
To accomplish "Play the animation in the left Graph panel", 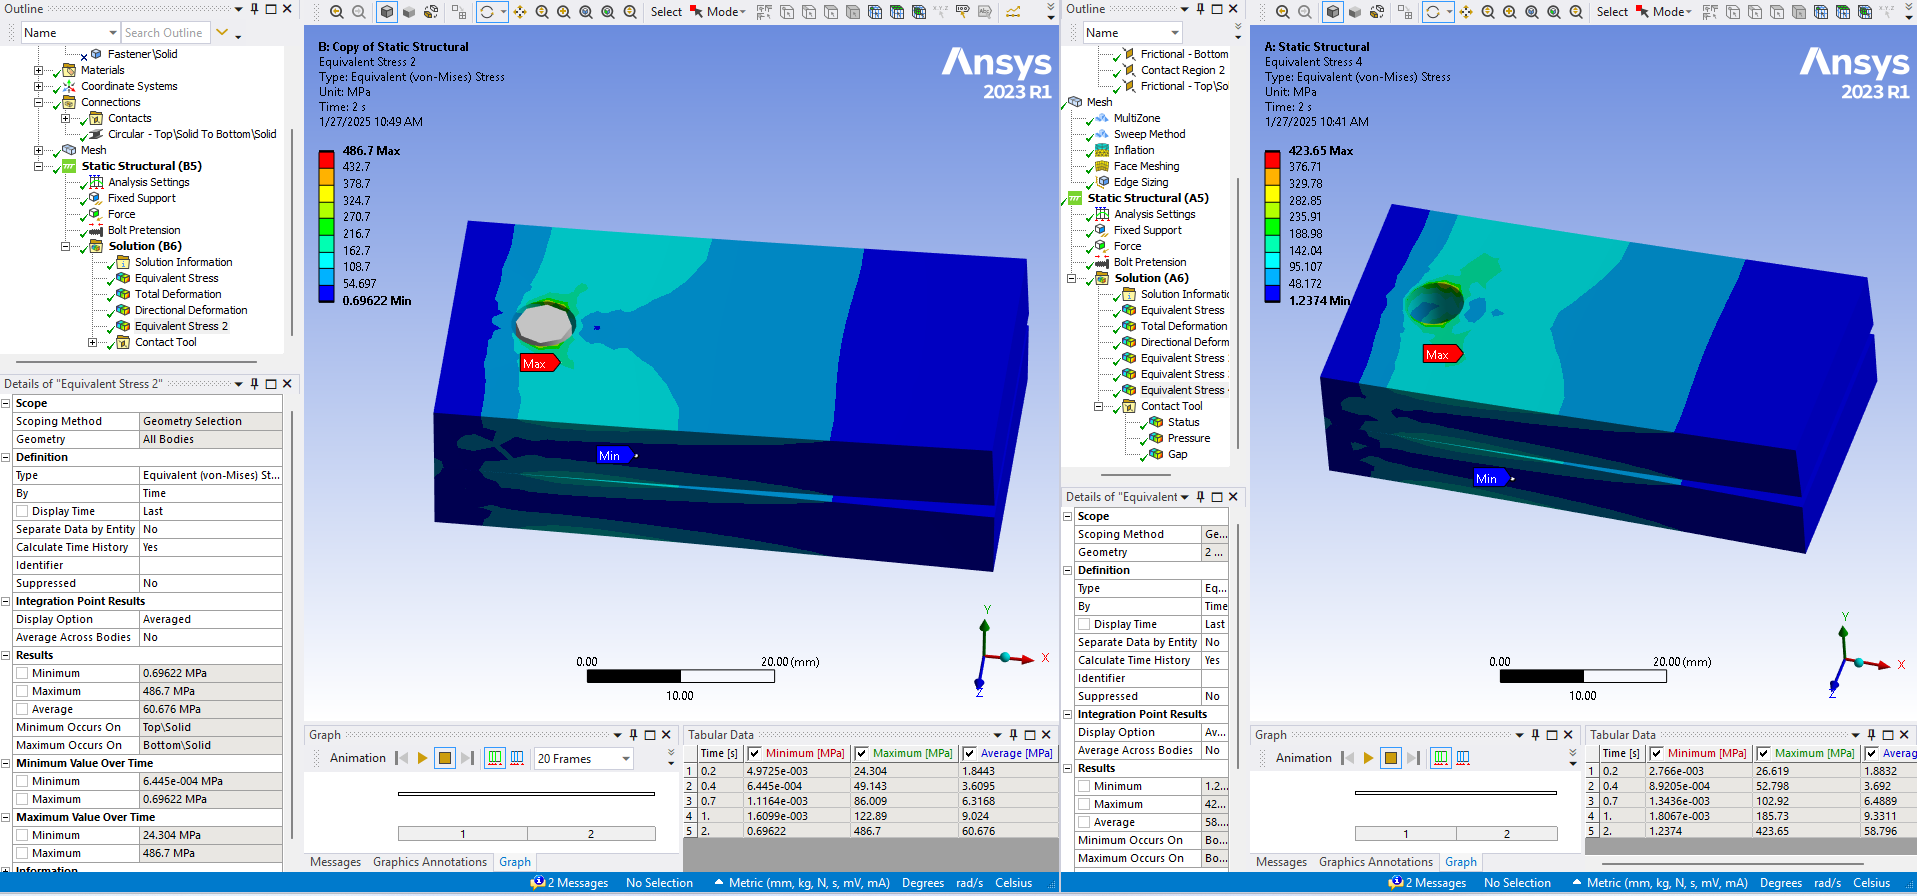I will [422, 758].
